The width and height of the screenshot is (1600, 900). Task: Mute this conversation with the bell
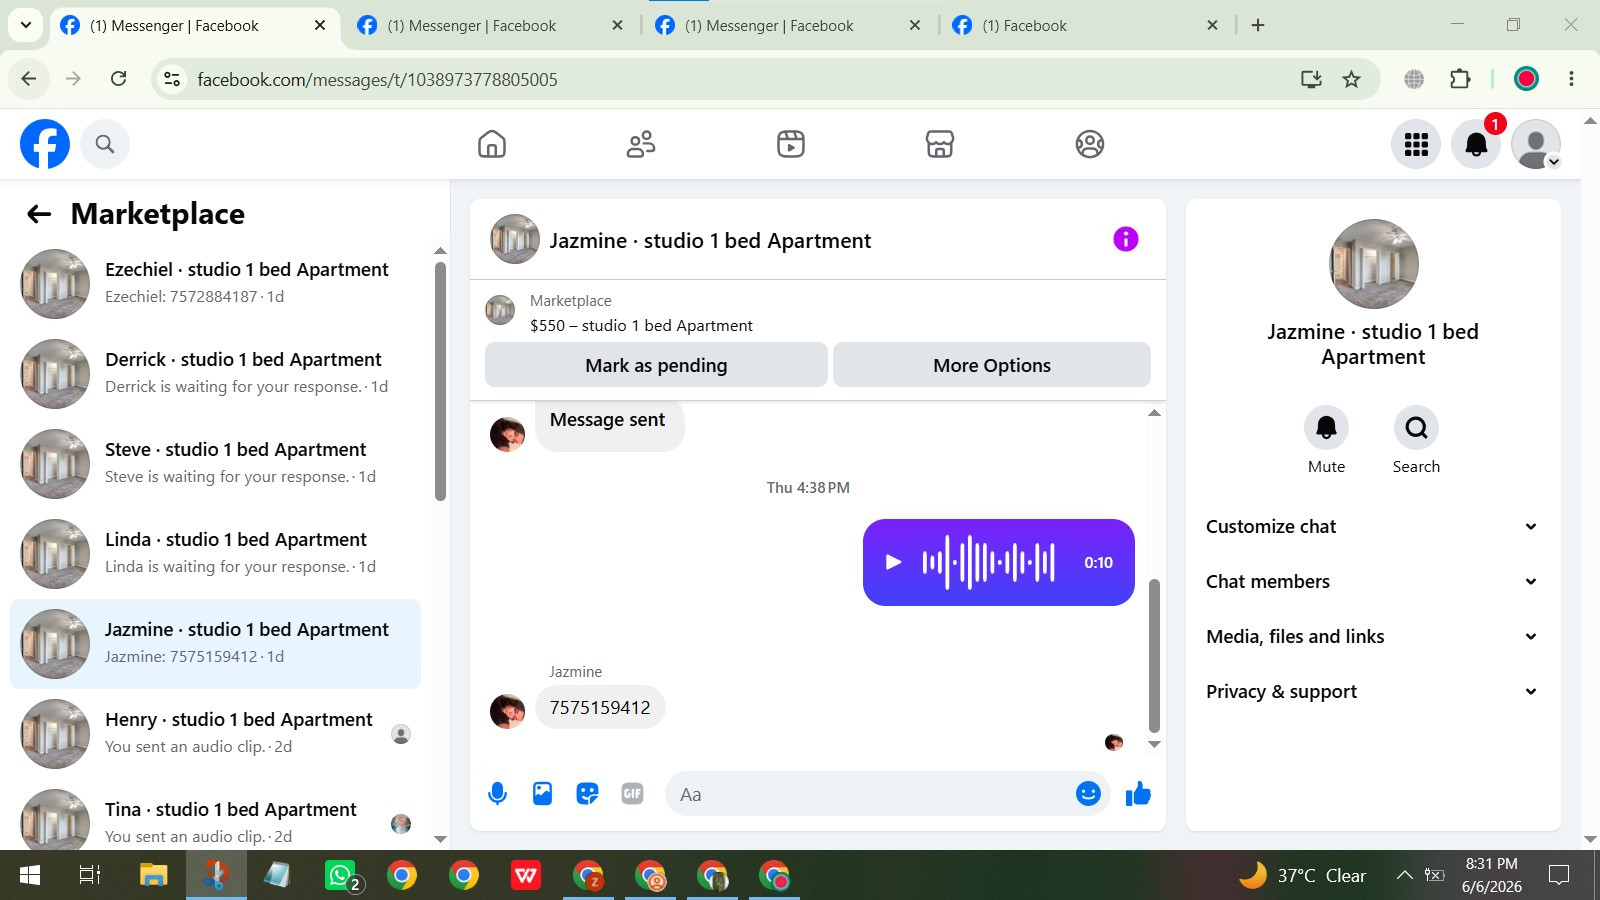coord(1326,428)
